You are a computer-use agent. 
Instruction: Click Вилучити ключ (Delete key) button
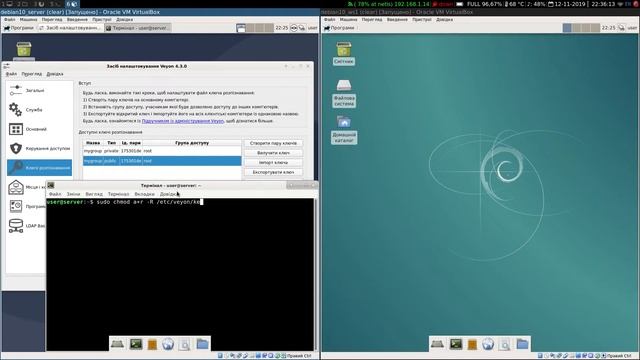tap(273, 153)
